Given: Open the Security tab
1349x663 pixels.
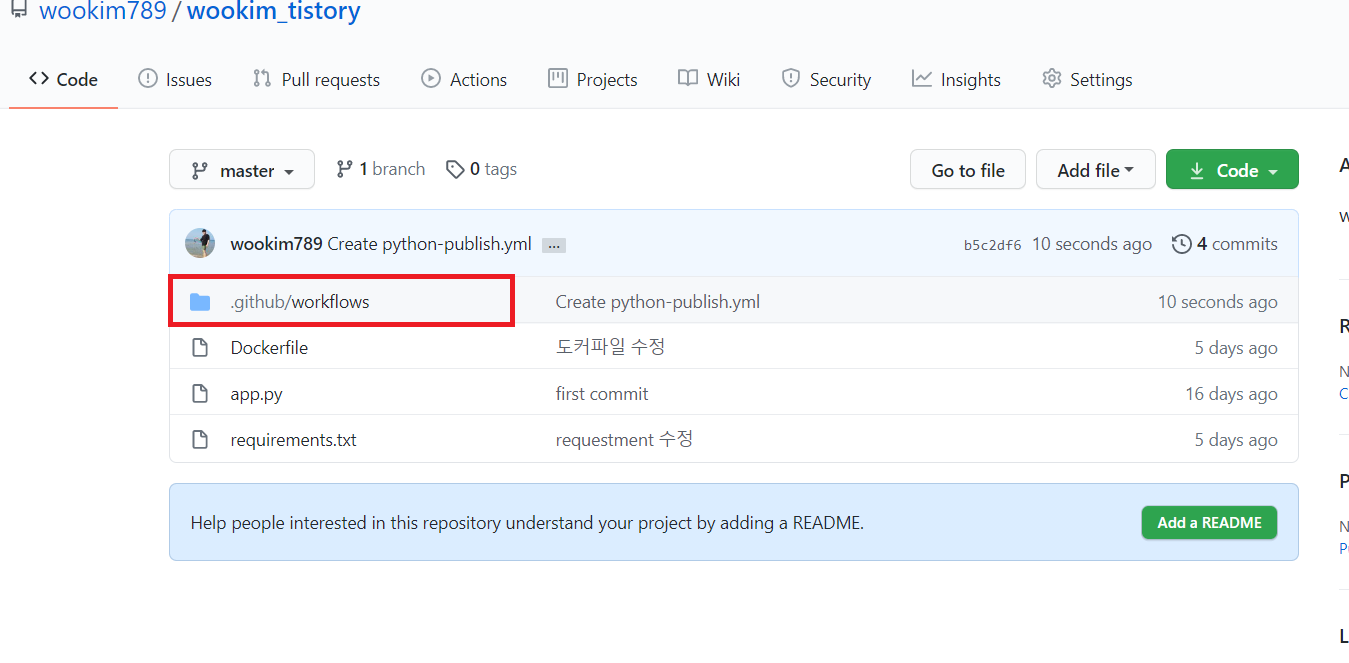Looking at the screenshot, I should pos(826,80).
